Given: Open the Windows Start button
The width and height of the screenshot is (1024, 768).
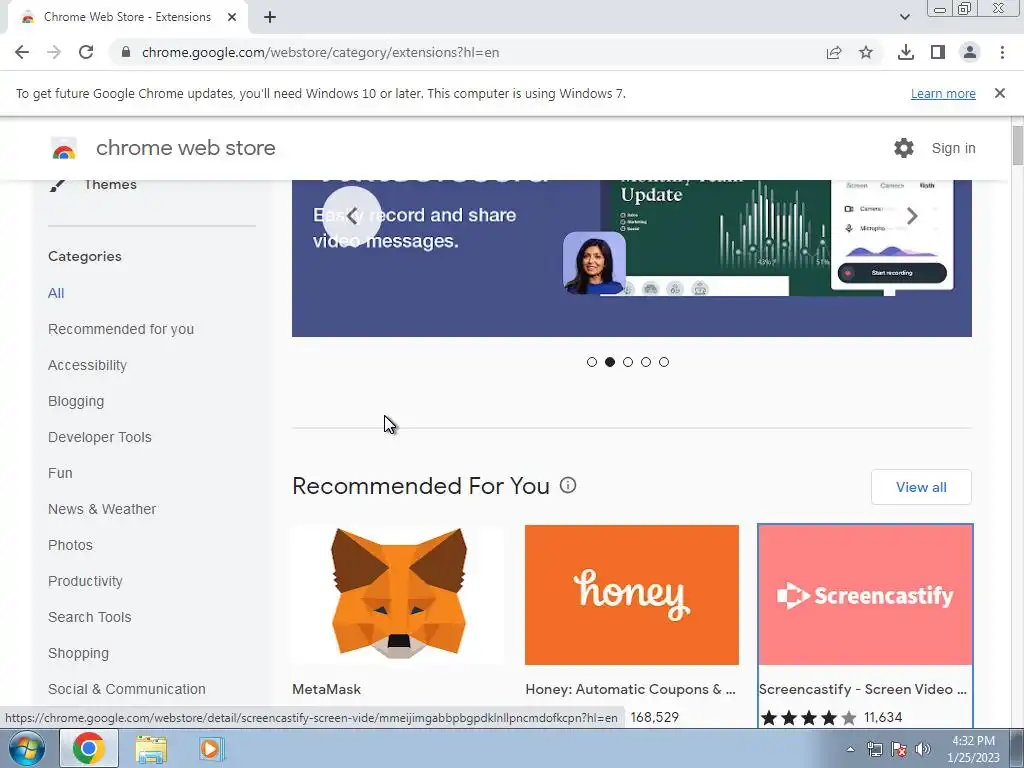Looking at the screenshot, I should 26,748.
